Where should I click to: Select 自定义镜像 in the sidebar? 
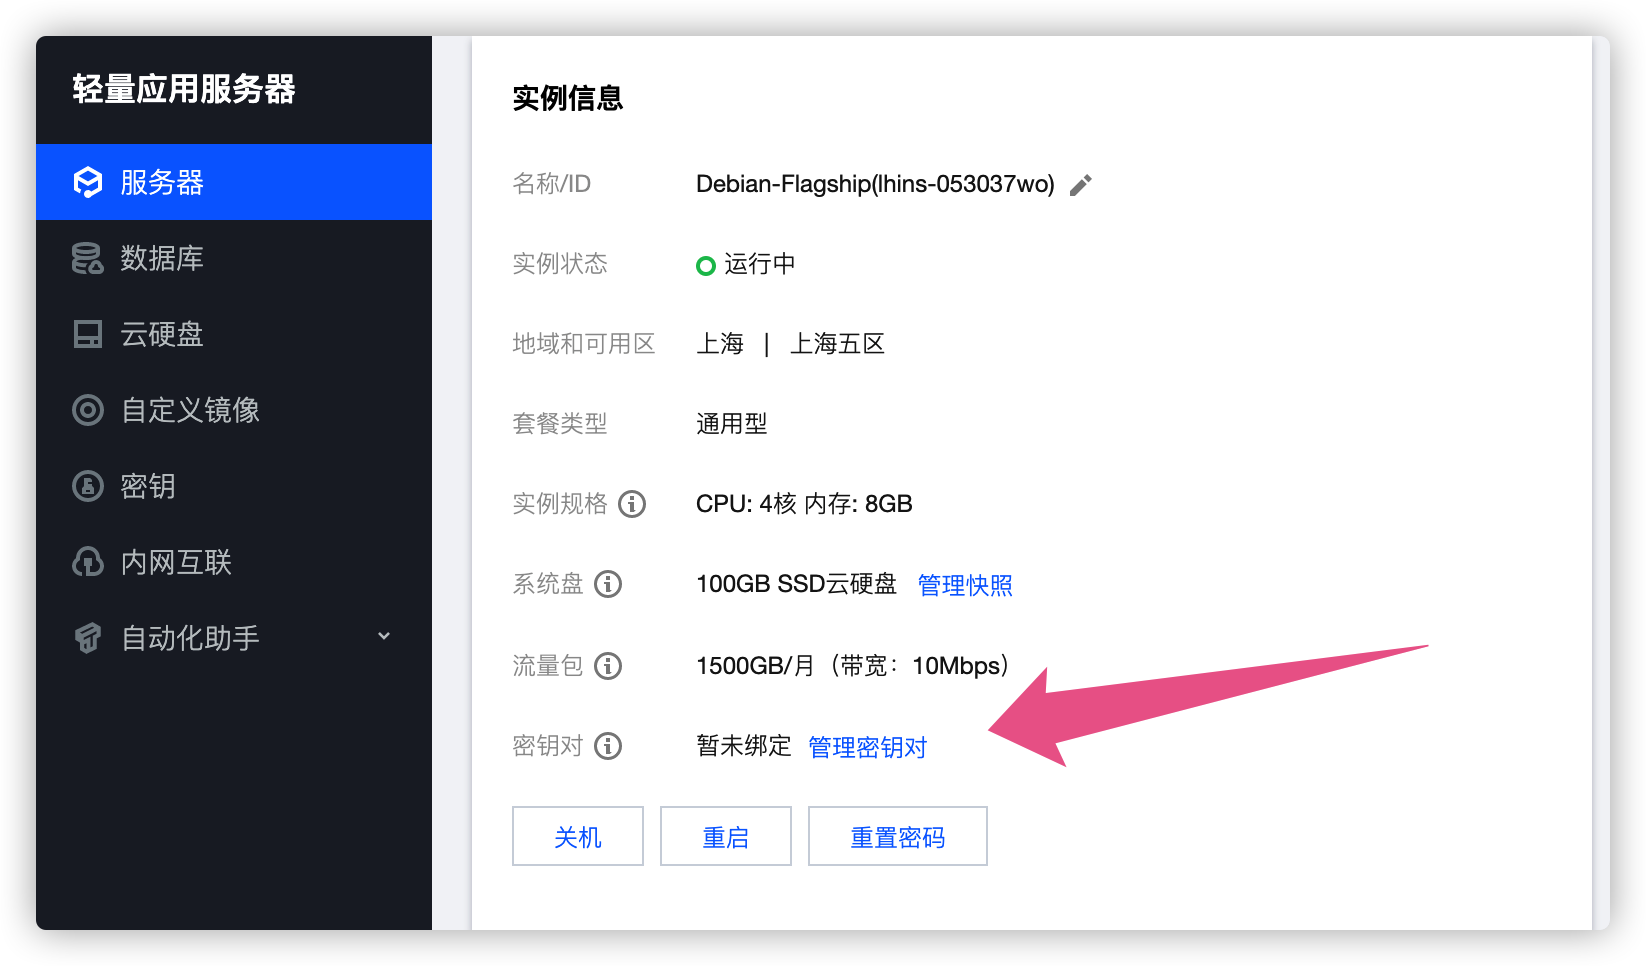(x=234, y=410)
